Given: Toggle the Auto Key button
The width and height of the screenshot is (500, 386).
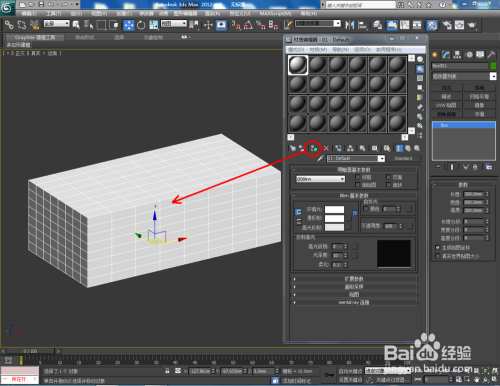Looking at the screenshot, I should tap(351, 371).
